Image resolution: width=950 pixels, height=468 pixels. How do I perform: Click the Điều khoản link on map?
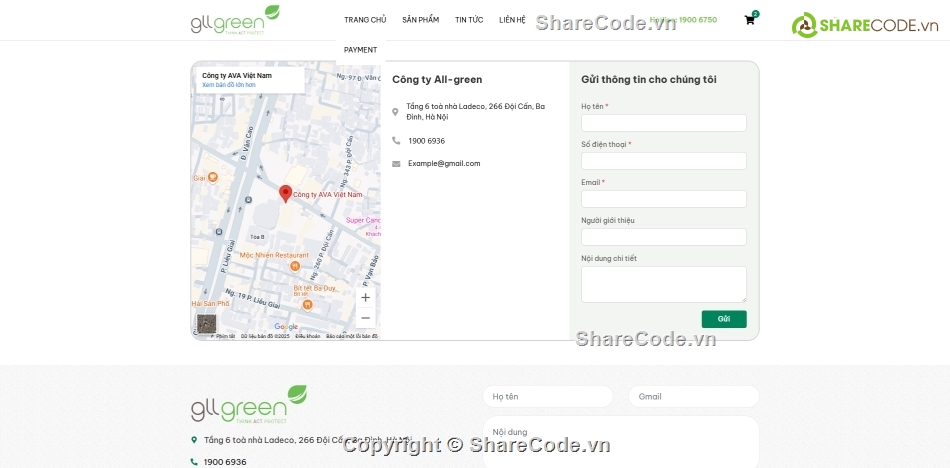[308, 336]
